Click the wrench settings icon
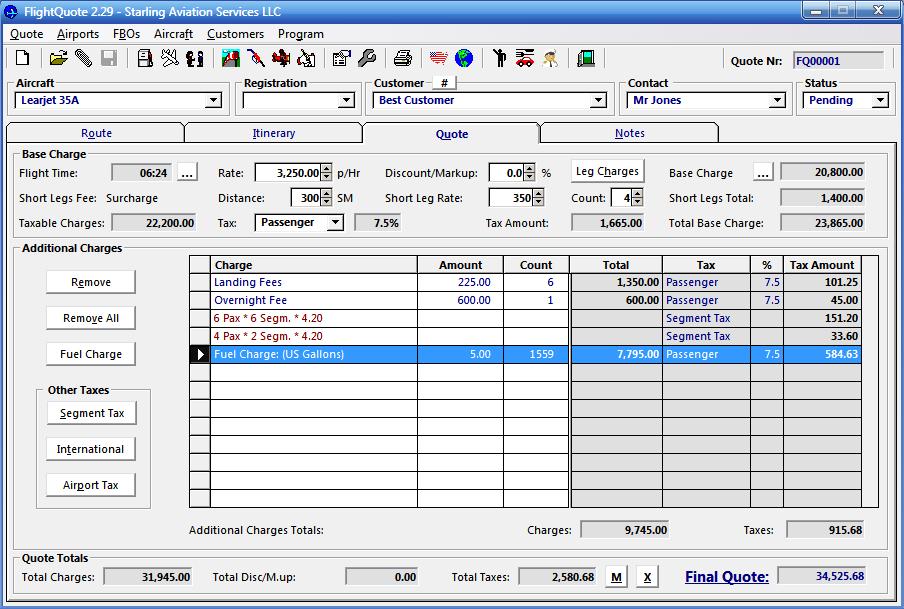 (x=366, y=59)
